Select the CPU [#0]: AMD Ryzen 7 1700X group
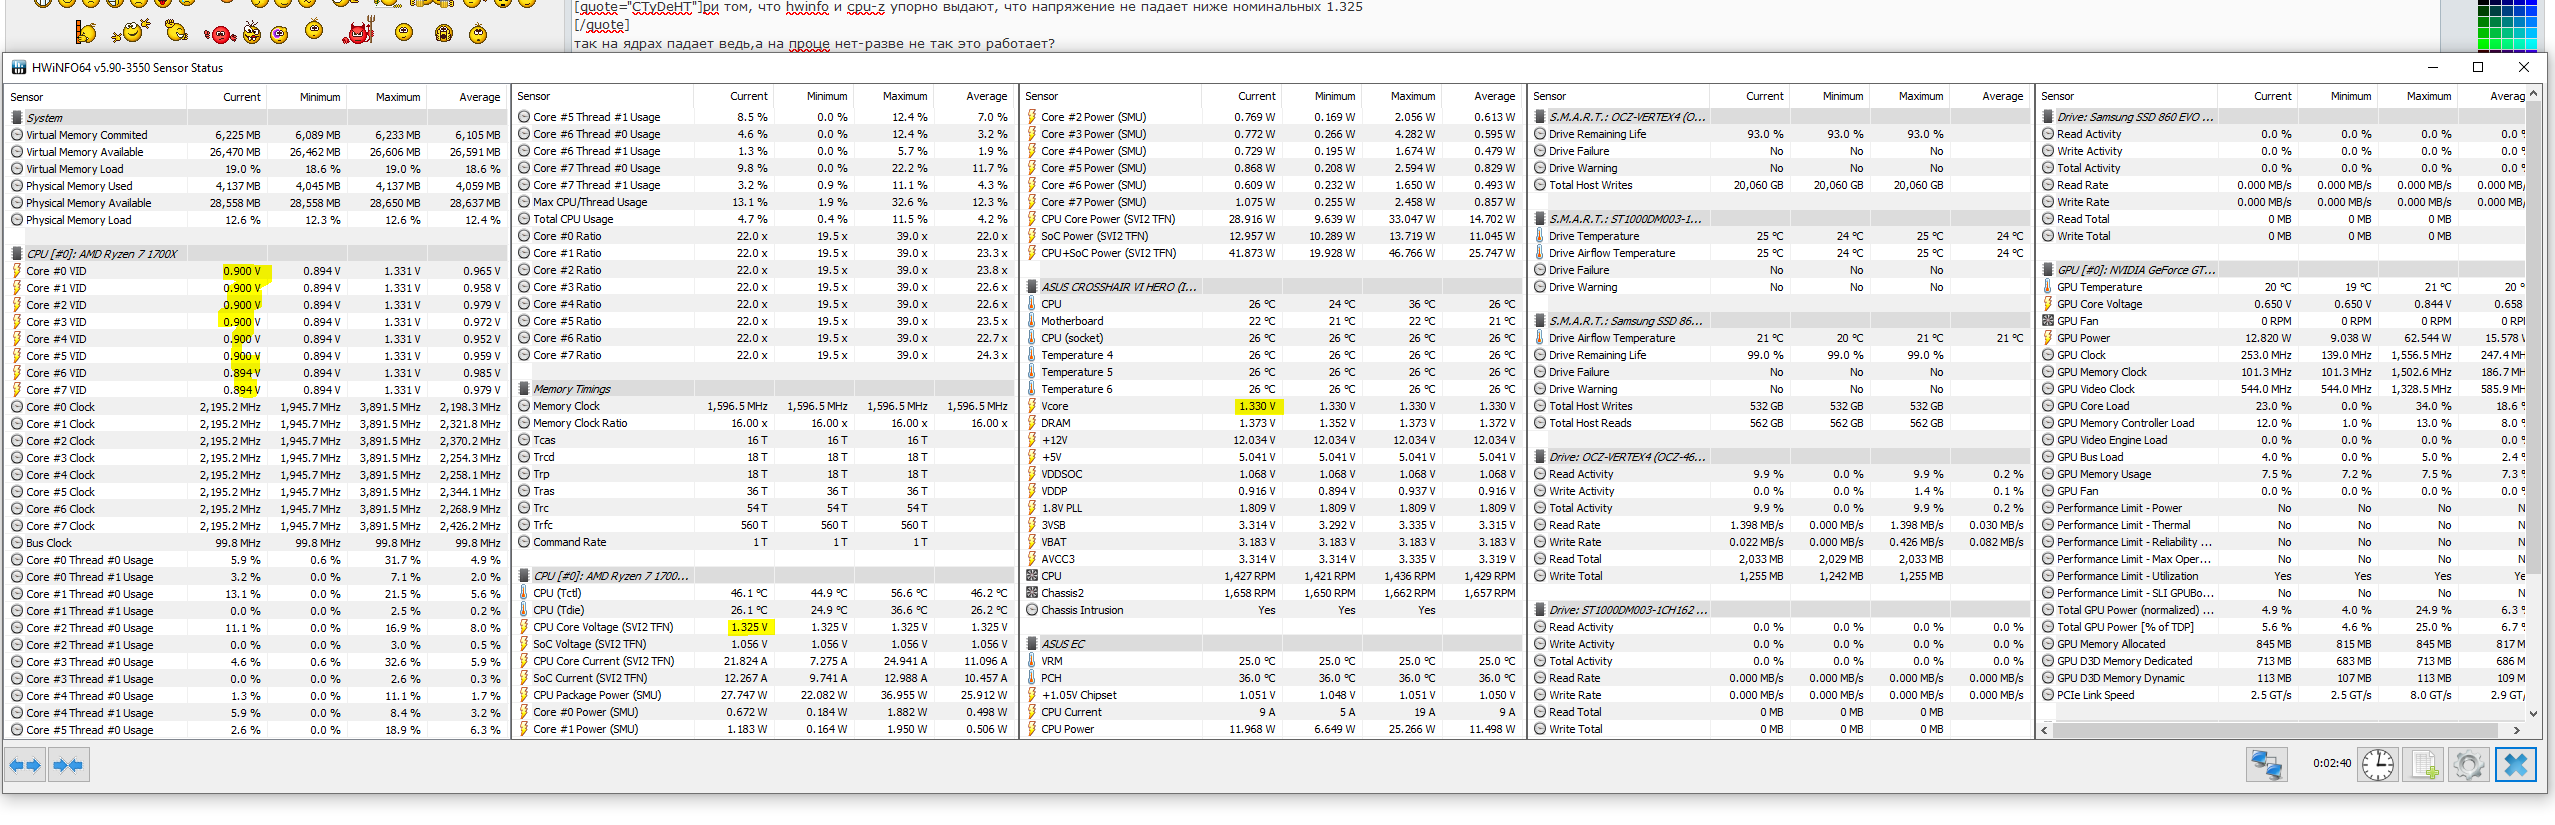 (x=256, y=254)
